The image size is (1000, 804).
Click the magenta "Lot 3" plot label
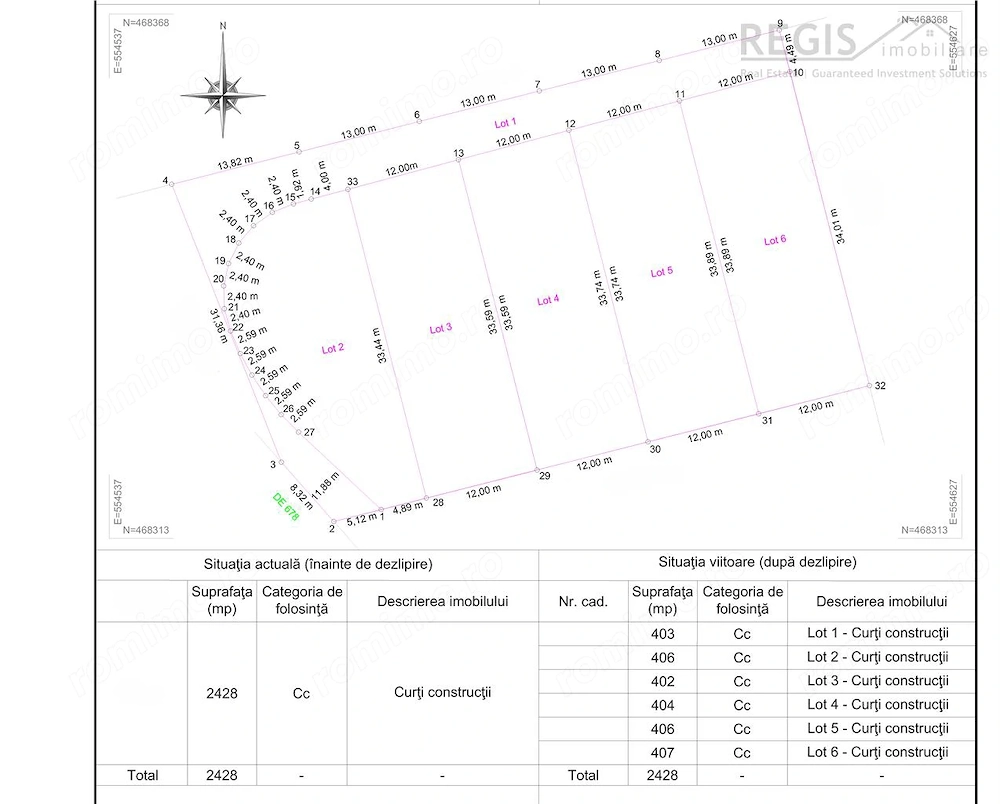(440, 328)
